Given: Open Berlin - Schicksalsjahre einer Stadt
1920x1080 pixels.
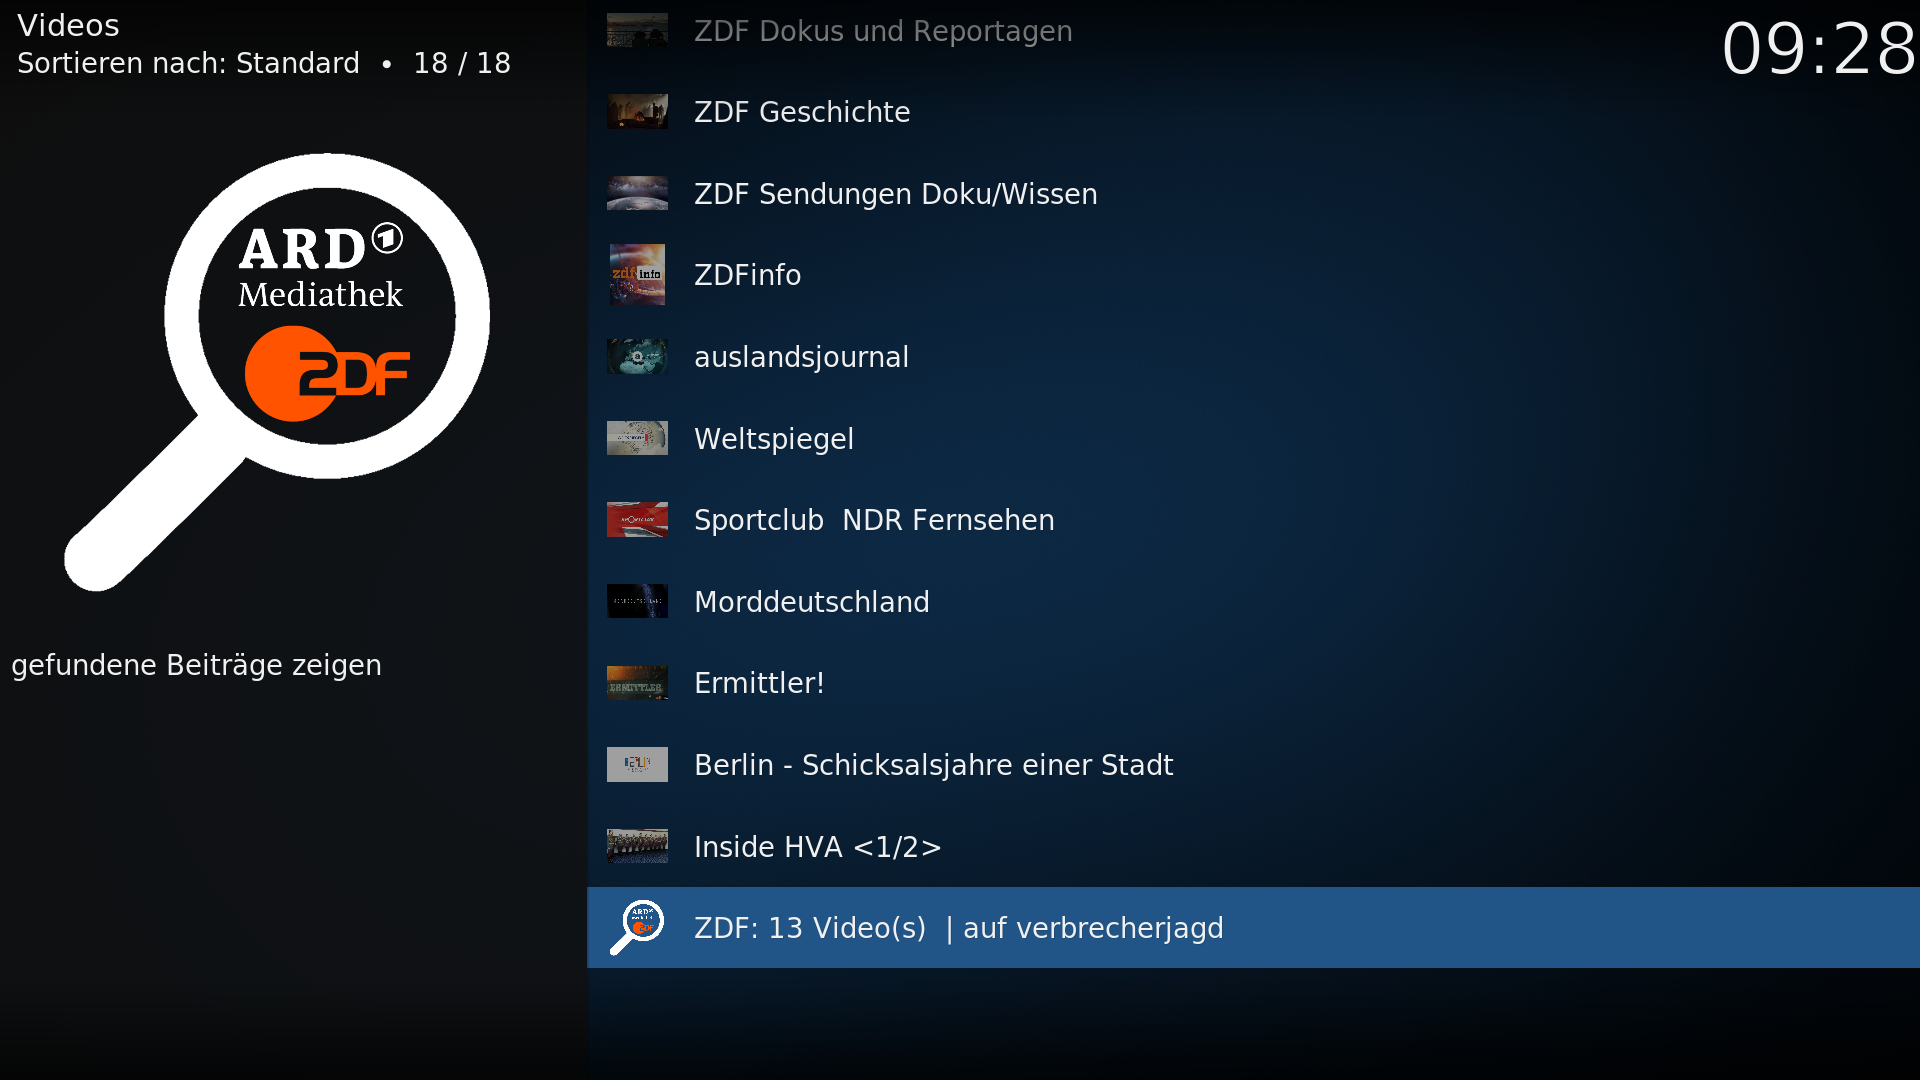Looking at the screenshot, I should click(1253, 765).
